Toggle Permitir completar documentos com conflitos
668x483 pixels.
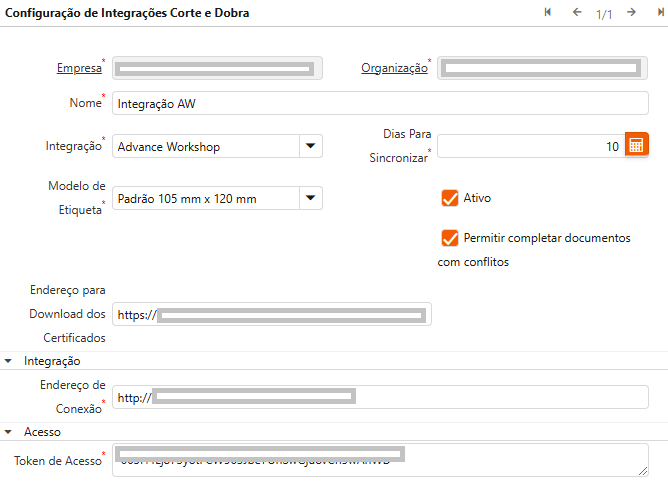pyautogui.click(x=449, y=238)
